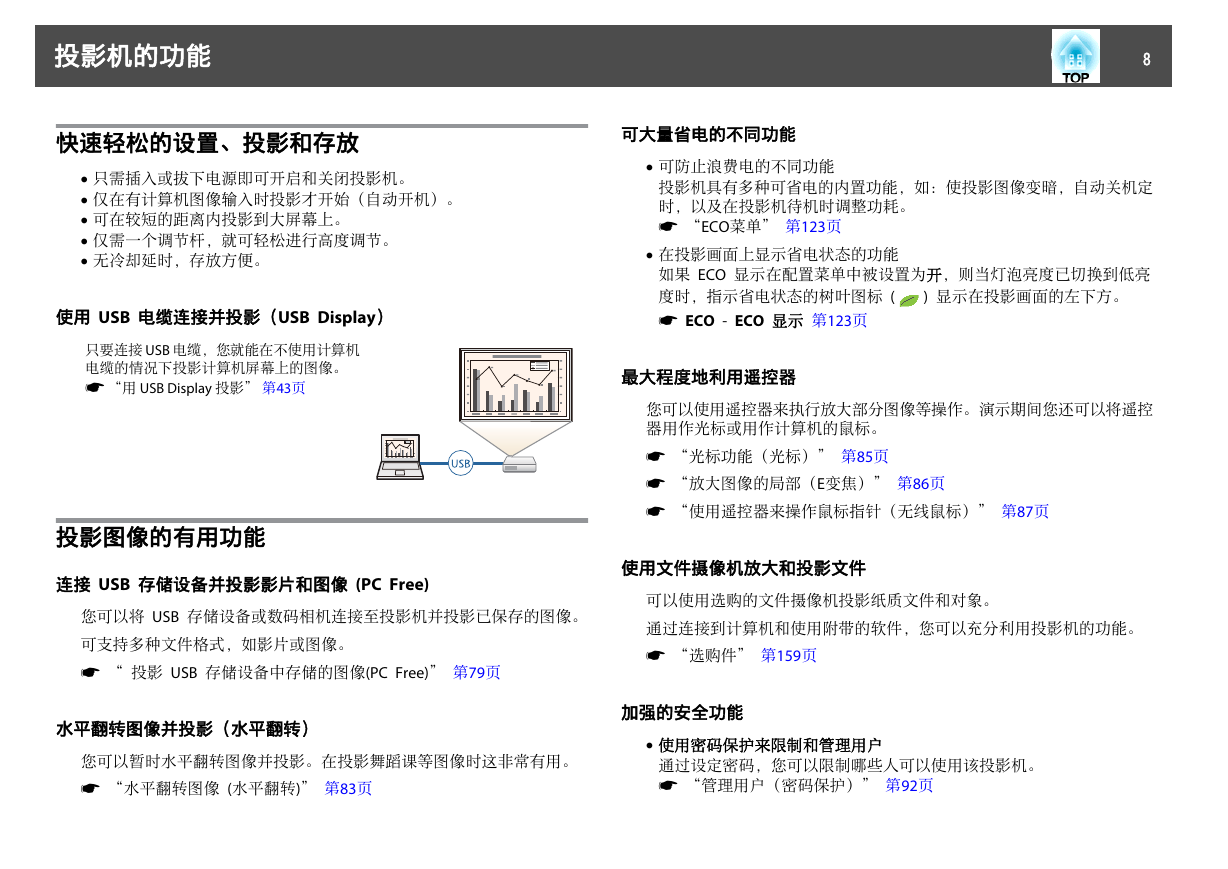The width and height of the screenshot is (1228, 869).
Task: Click pointing-hand icon before 用 USB Display 投影
Action: pos(95,388)
